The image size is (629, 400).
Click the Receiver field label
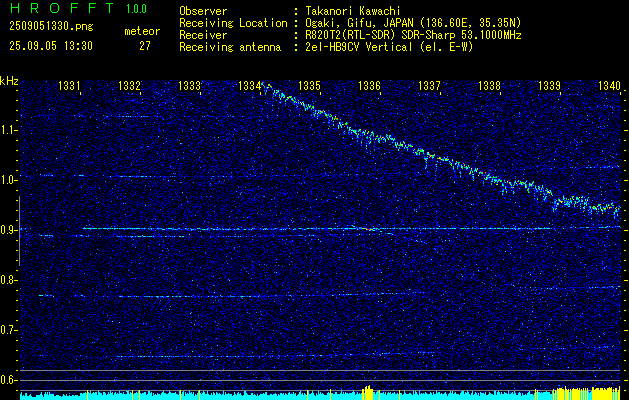click(203, 35)
